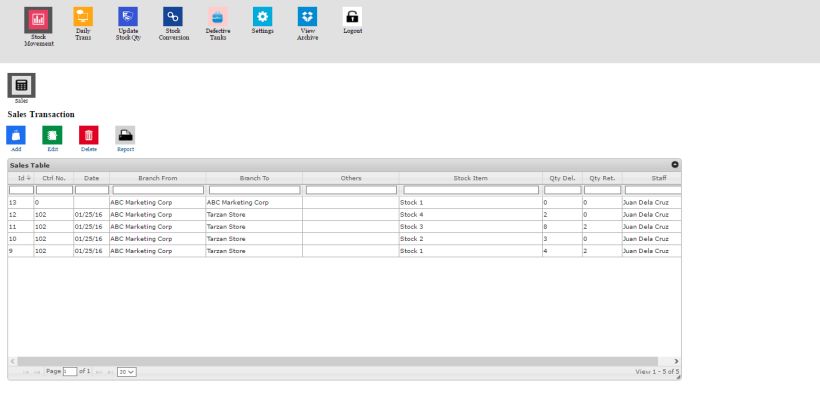Viewport: 820px width, 401px height.
Task: Open the Stock Movement module
Action: tap(39, 20)
